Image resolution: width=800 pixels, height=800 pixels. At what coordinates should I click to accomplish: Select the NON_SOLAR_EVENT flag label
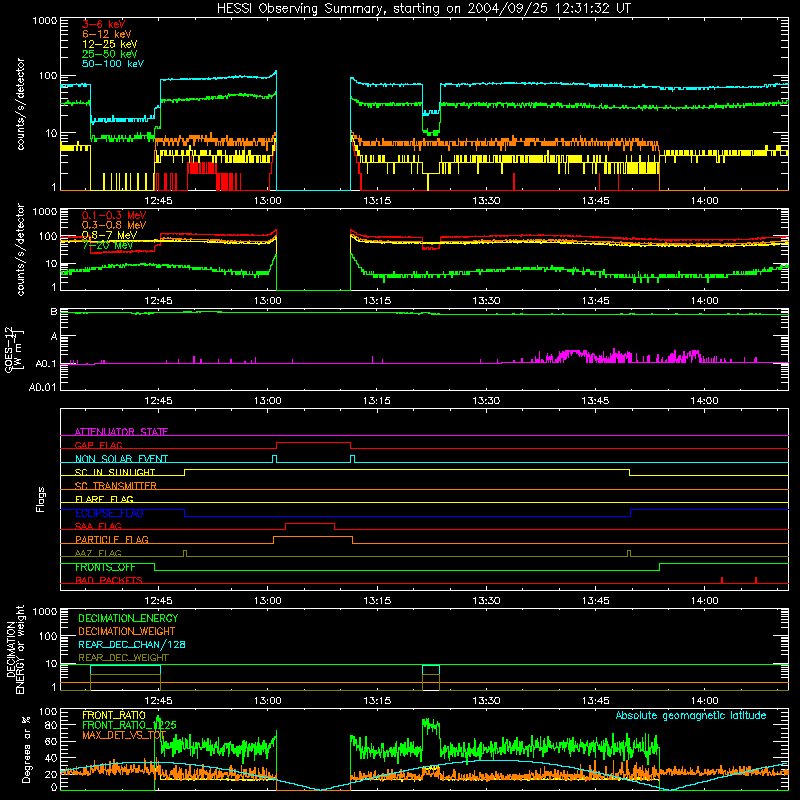121,459
